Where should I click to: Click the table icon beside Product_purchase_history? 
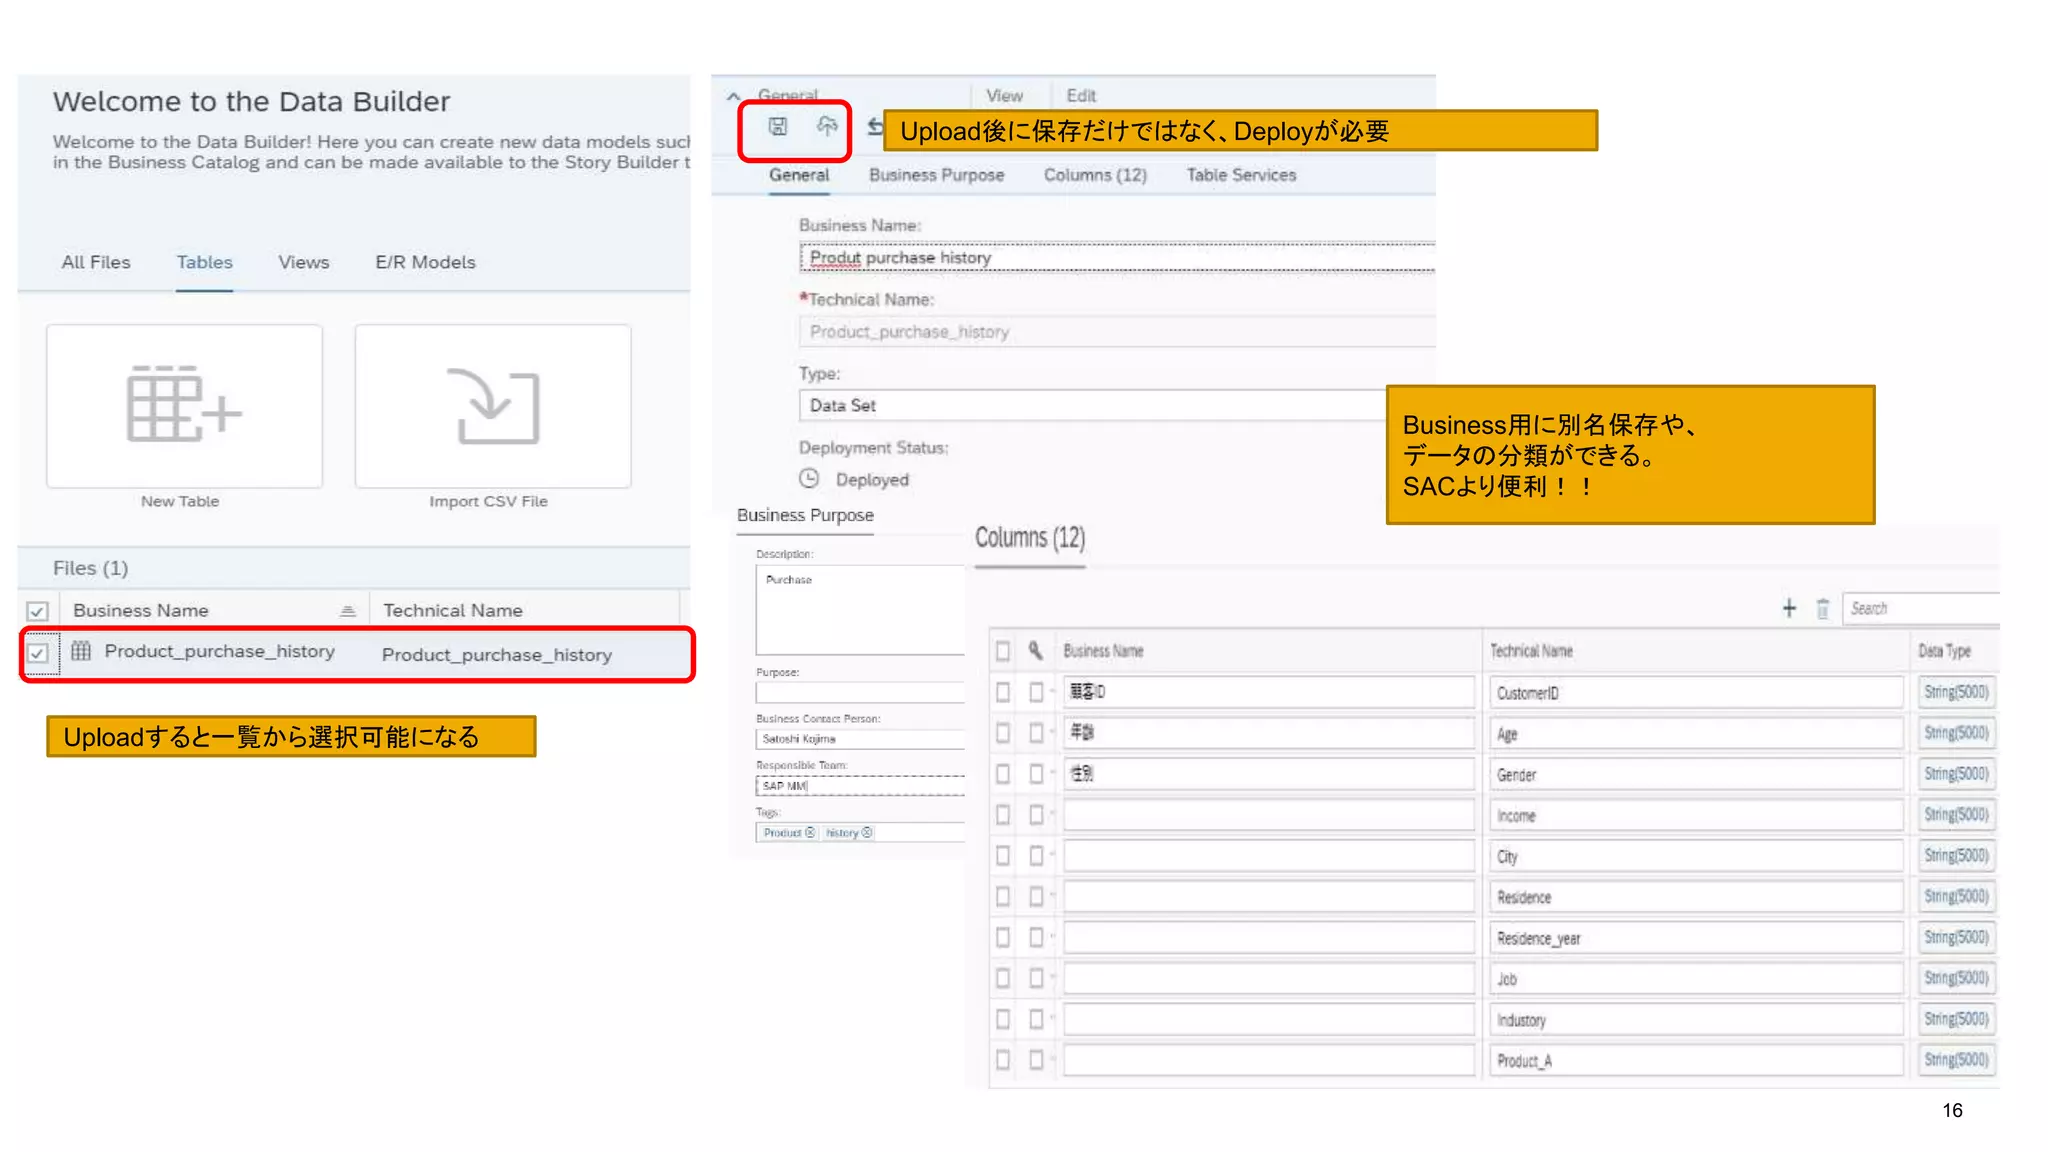click(81, 651)
